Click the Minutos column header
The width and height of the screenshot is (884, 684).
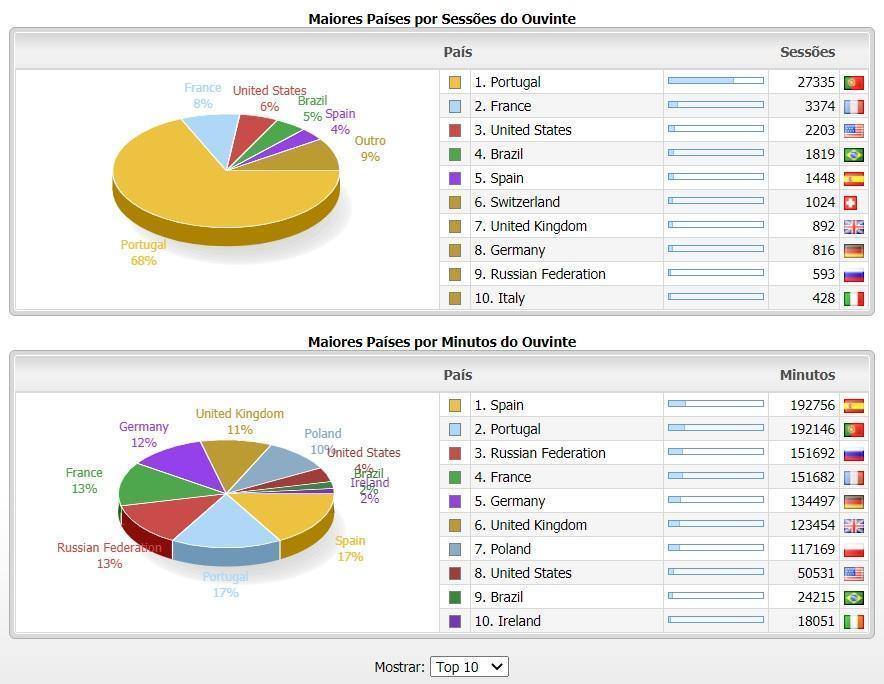point(807,375)
